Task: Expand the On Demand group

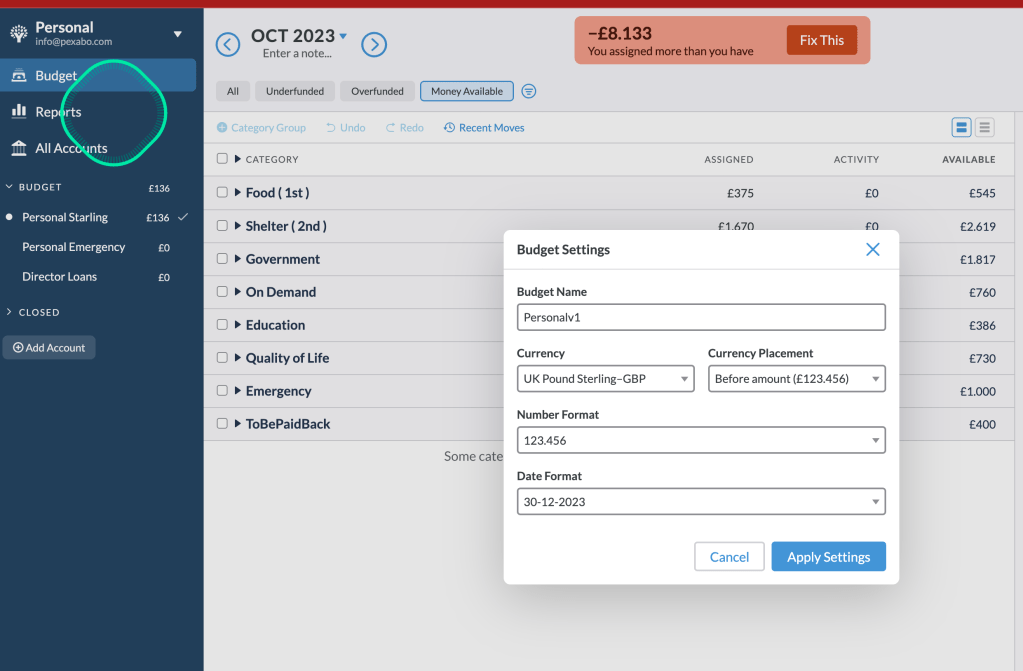Action: point(237,291)
